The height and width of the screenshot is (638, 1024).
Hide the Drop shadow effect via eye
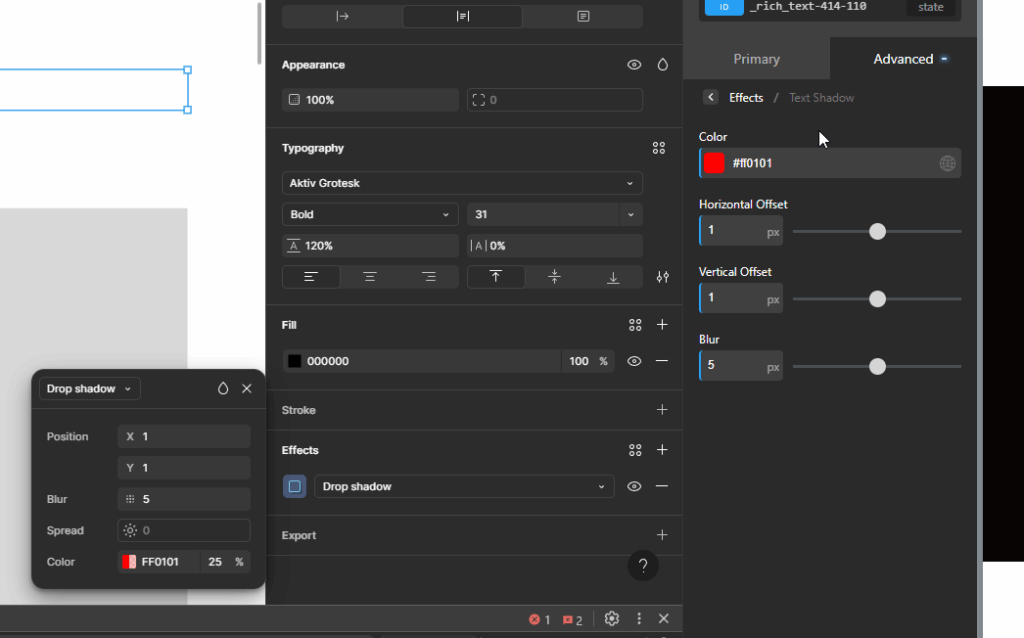pyautogui.click(x=634, y=487)
